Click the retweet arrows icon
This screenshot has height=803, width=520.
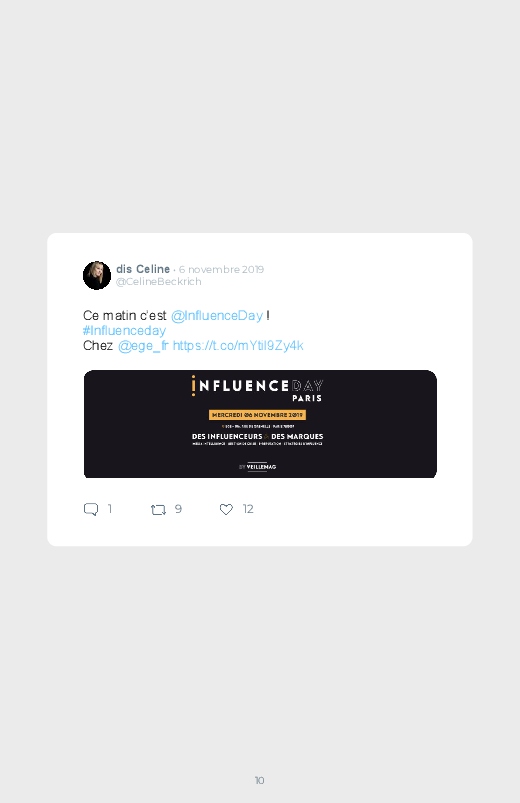(158, 510)
